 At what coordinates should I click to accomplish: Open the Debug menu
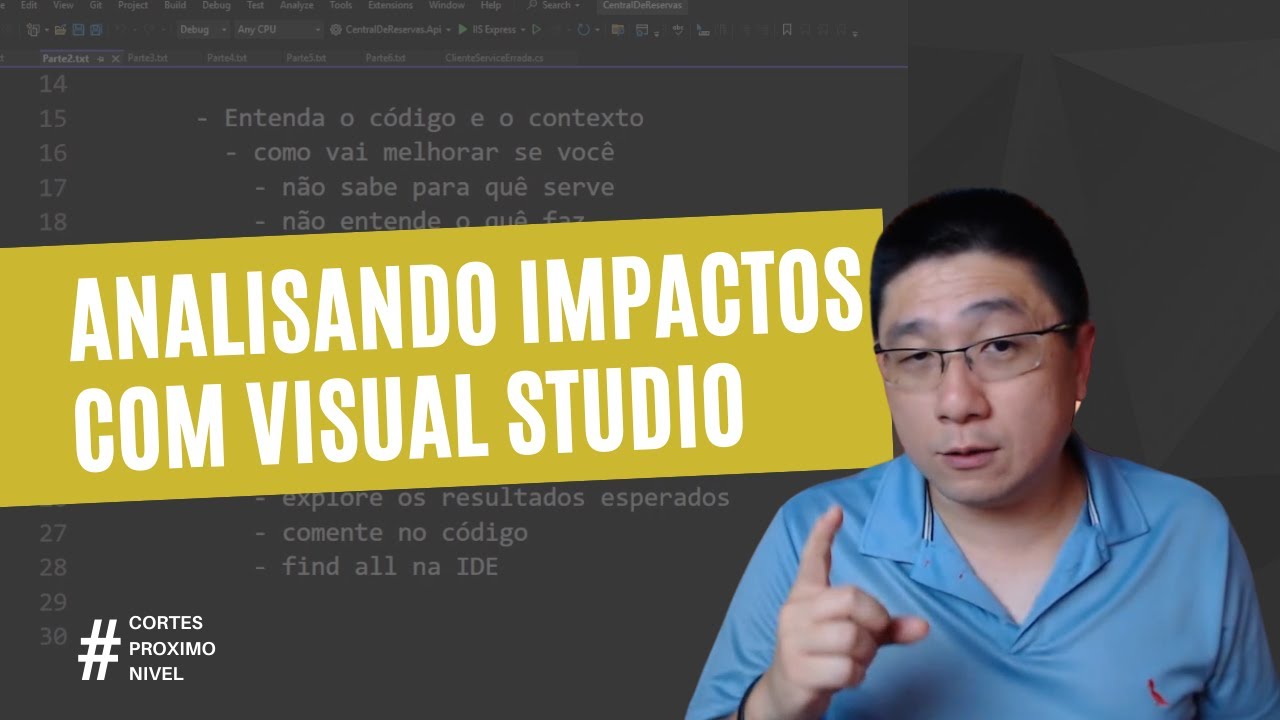[x=216, y=5]
